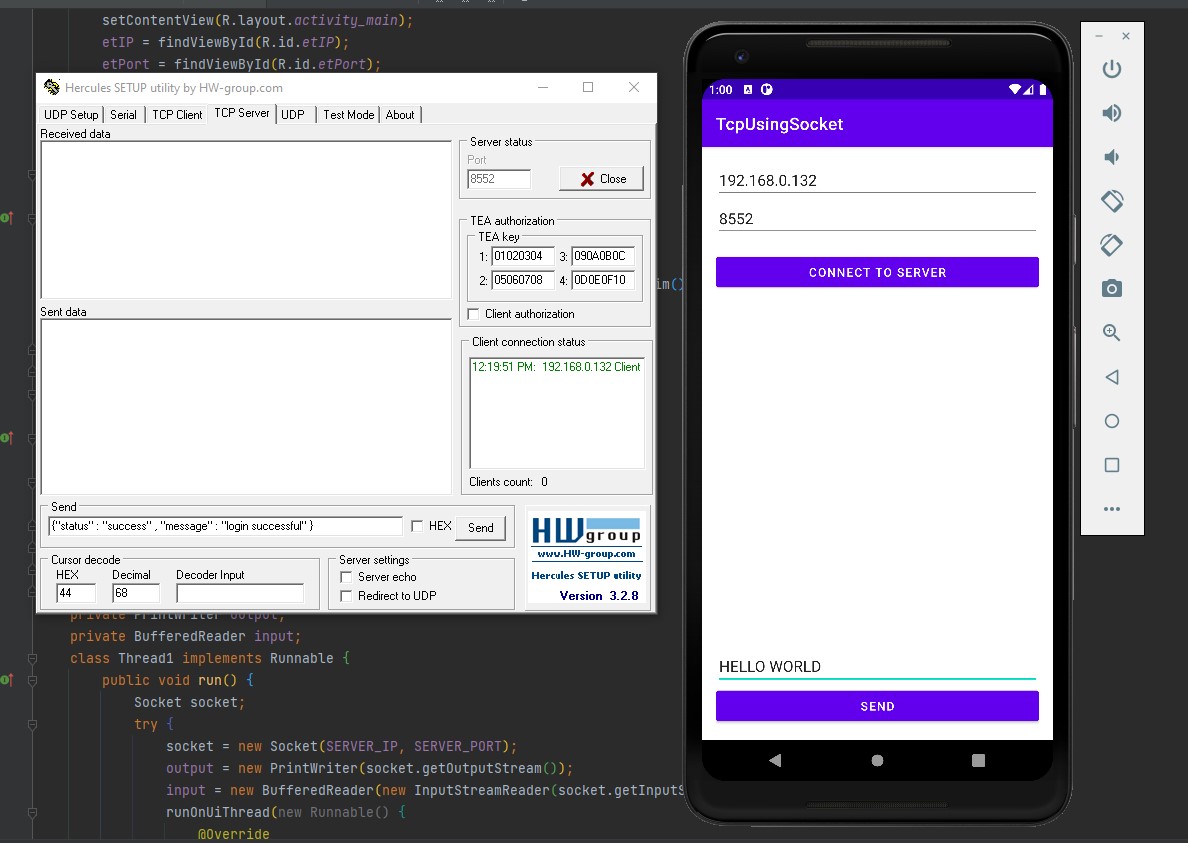Click SERVER_PORT in the Socket constructor code

[458, 746]
